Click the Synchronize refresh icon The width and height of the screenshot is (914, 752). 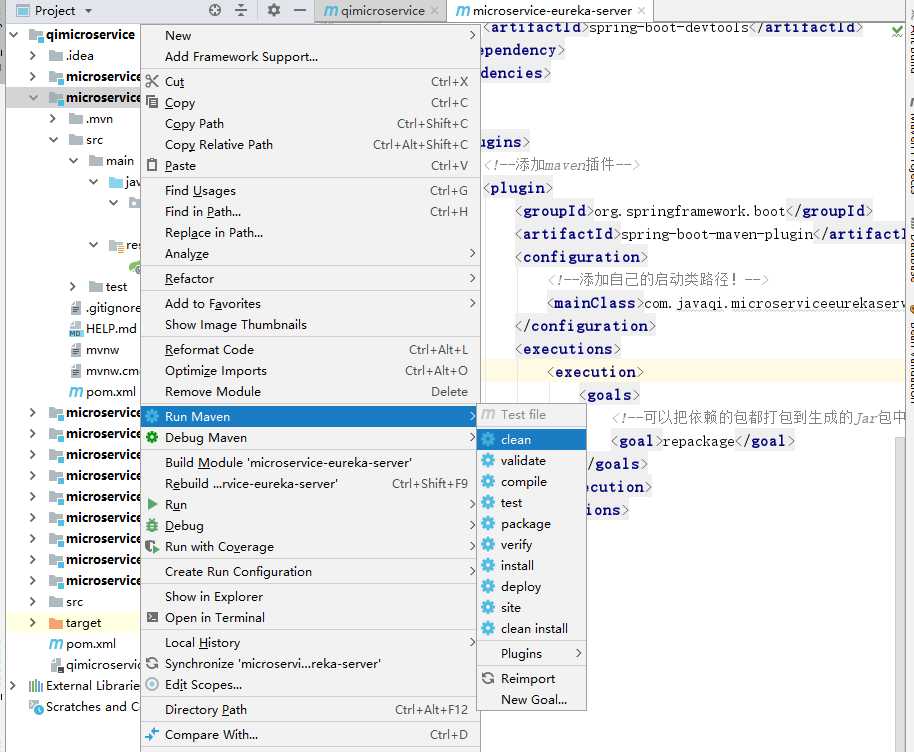(152, 663)
